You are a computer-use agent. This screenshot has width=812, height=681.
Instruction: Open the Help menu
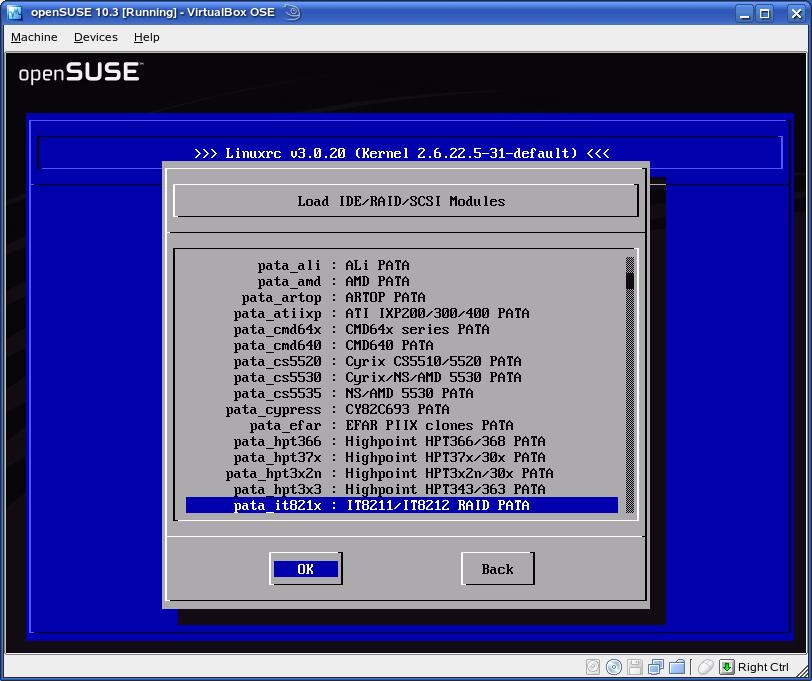pyautogui.click(x=147, y=37)
